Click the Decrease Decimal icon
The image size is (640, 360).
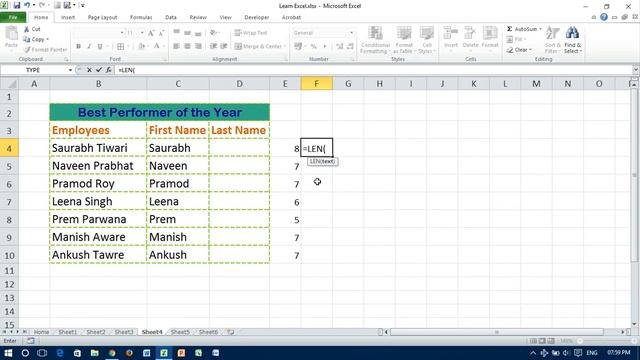point(350,47)
